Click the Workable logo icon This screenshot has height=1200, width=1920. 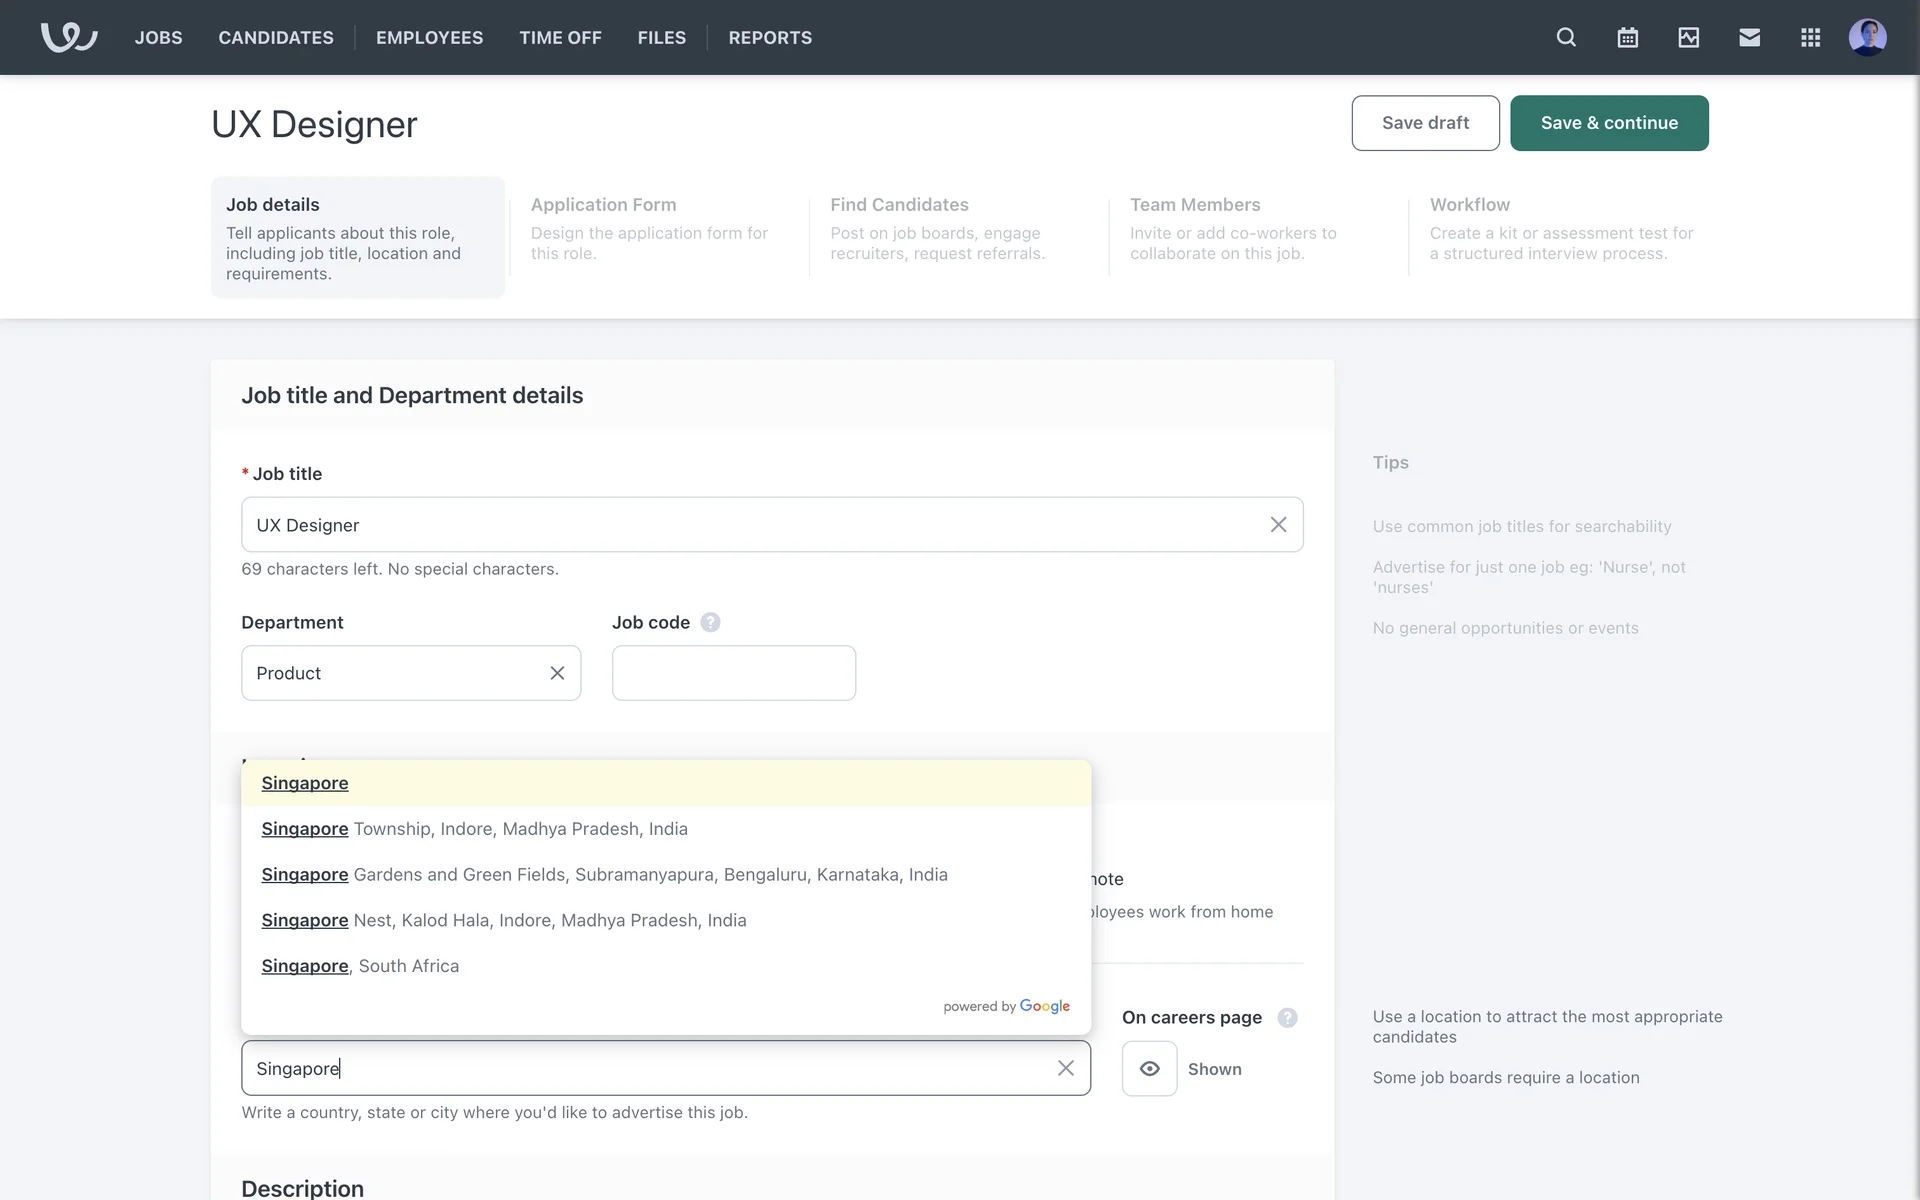tap(68, 37)
